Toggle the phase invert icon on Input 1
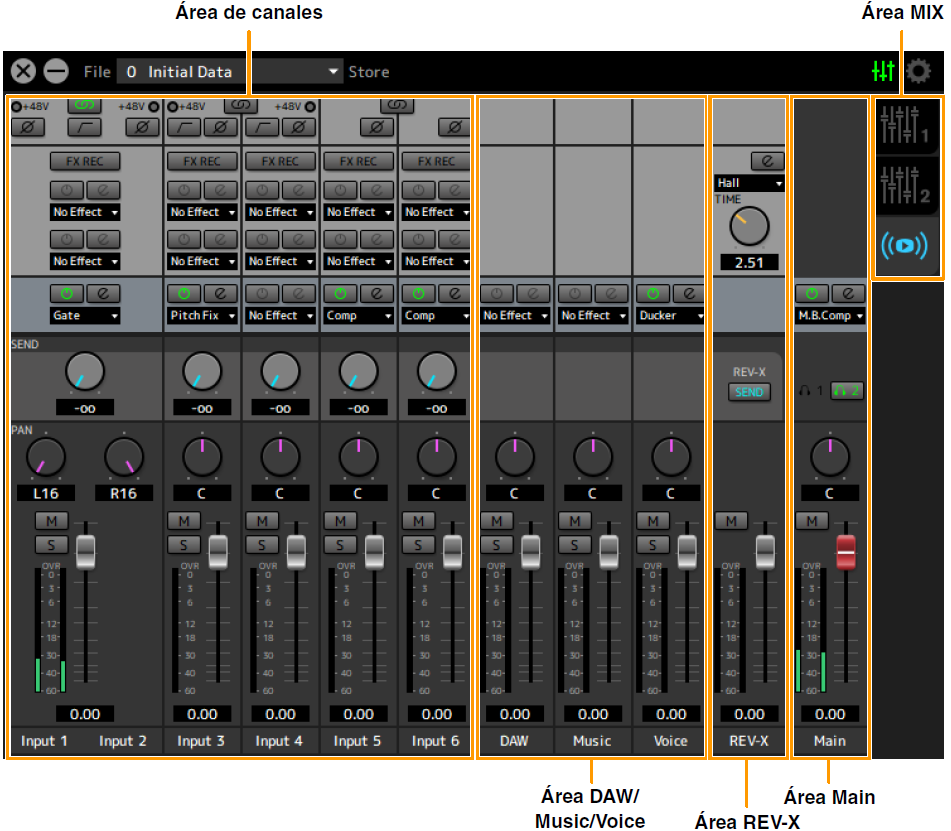Viewport: 951px width, 831px height. click(x=26, y=126)
